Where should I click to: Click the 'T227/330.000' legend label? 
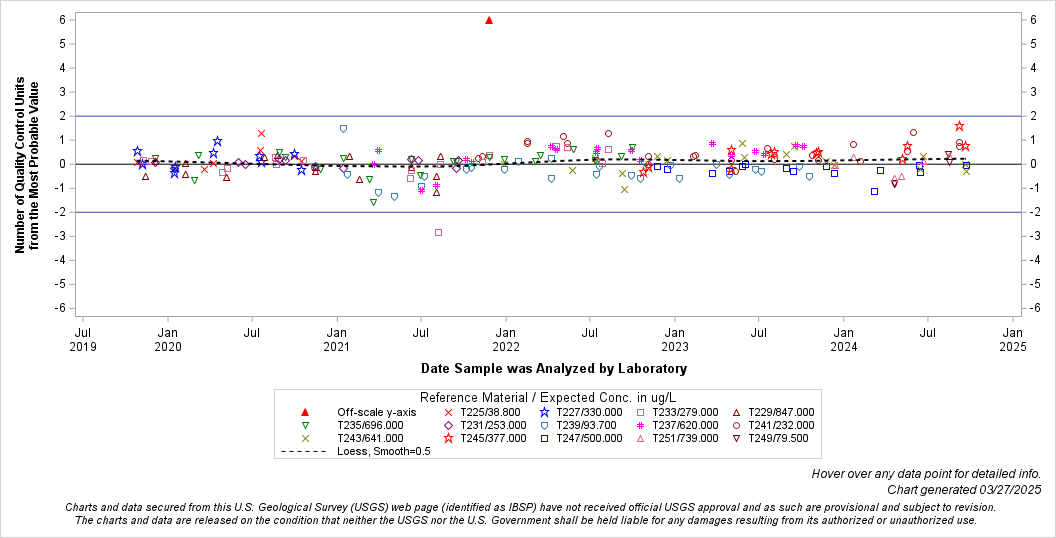tap(589, 412)
